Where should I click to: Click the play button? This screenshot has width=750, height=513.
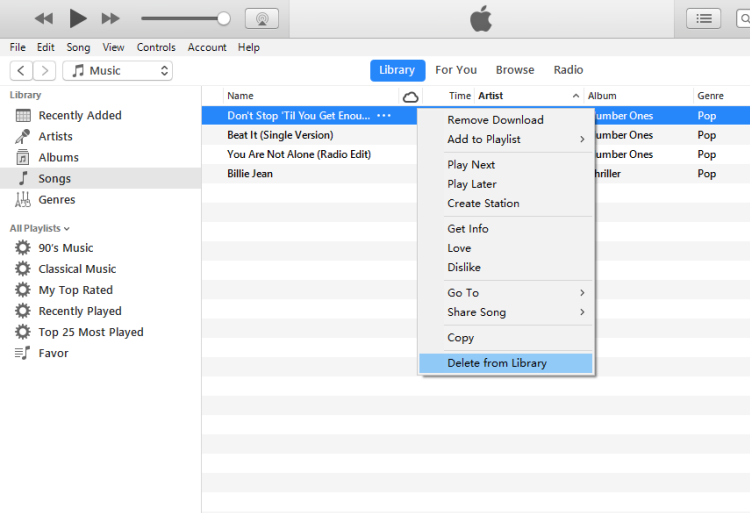[78, 19]
